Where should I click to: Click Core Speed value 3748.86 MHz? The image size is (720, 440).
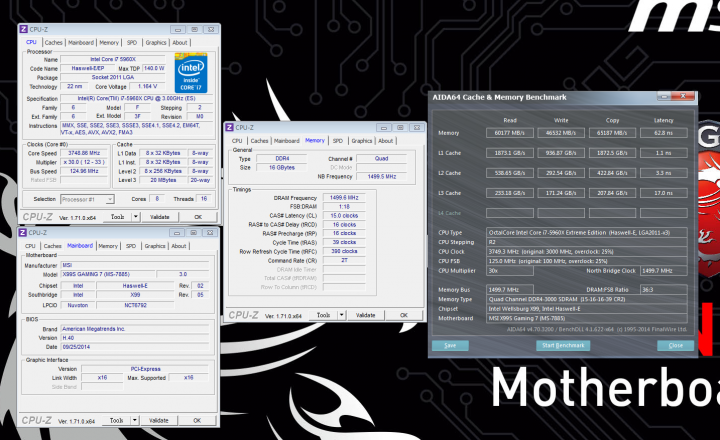coord(84,153)
